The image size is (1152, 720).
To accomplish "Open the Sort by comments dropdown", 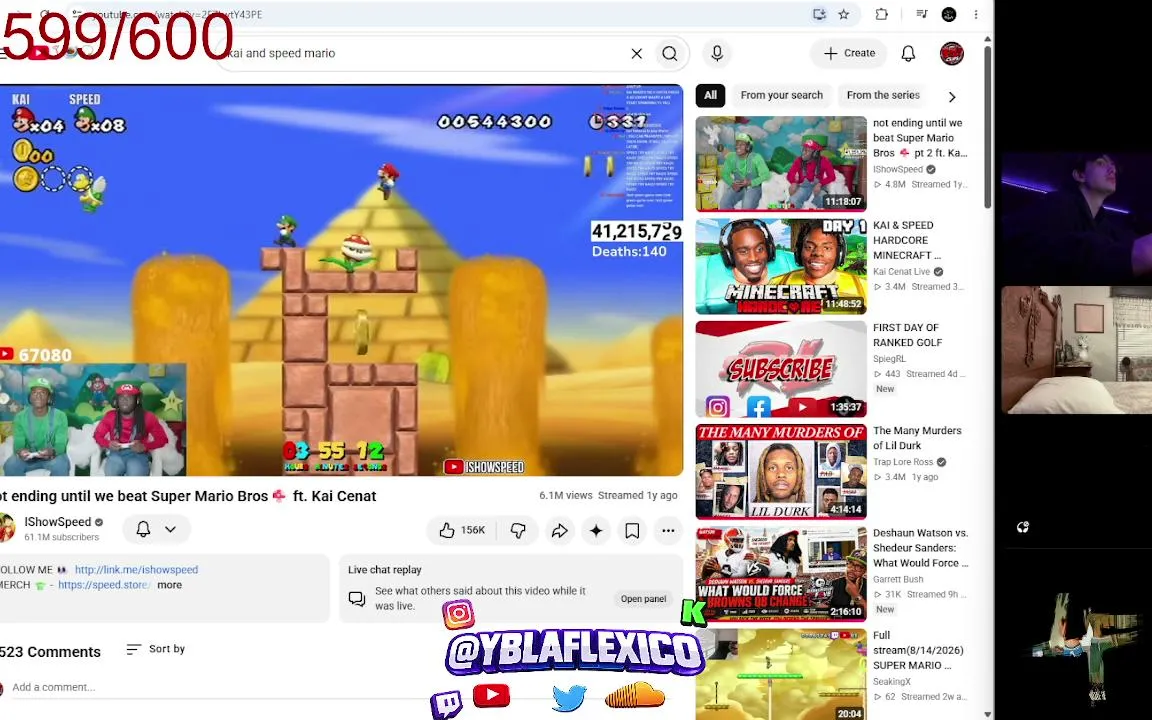I will pos(156,649).
